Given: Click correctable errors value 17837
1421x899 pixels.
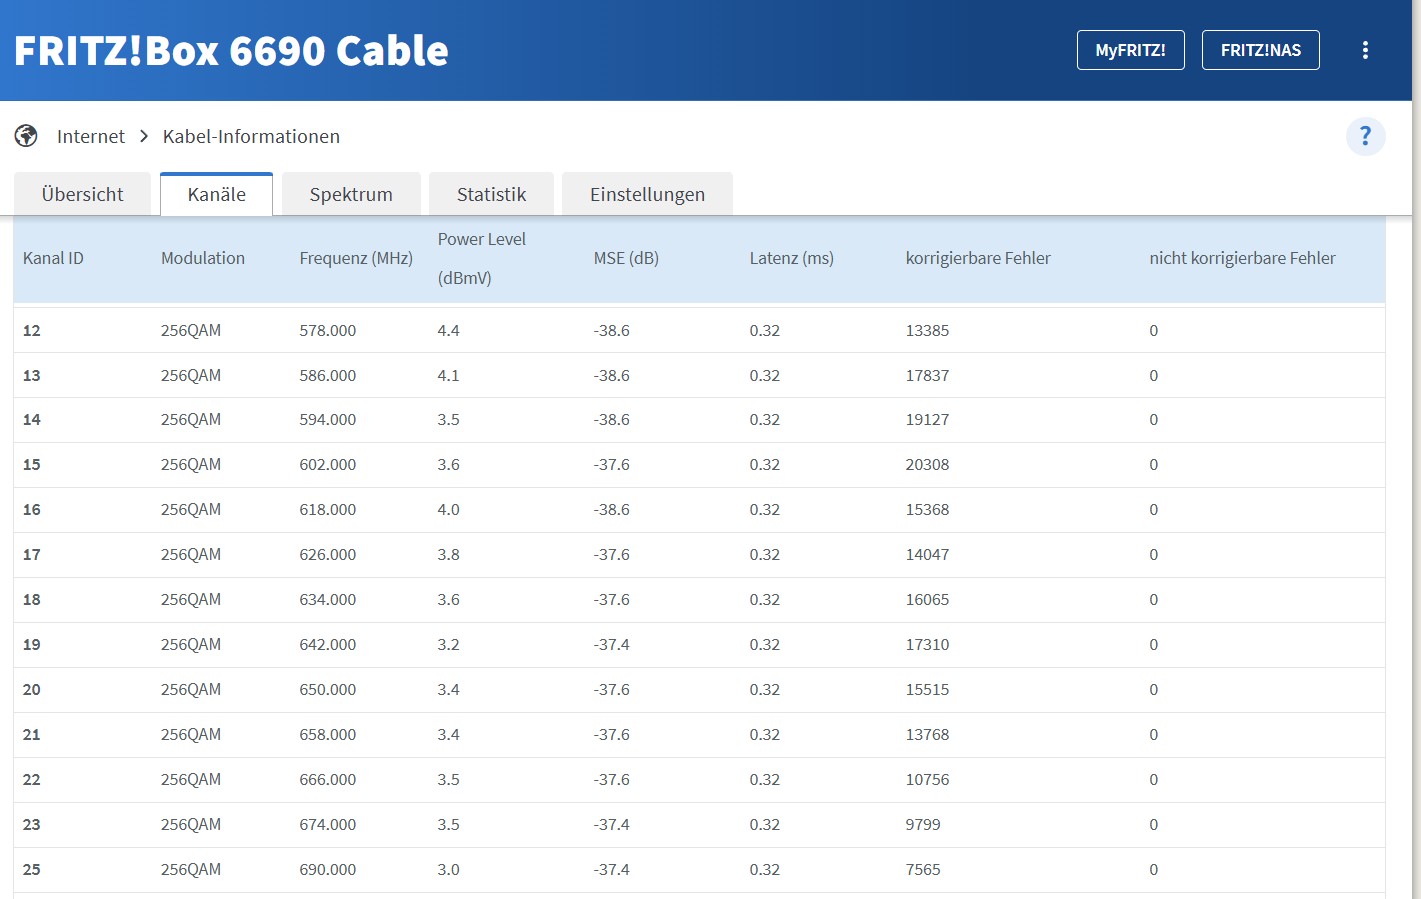Looking at the screenshot, I should point(927,375).
